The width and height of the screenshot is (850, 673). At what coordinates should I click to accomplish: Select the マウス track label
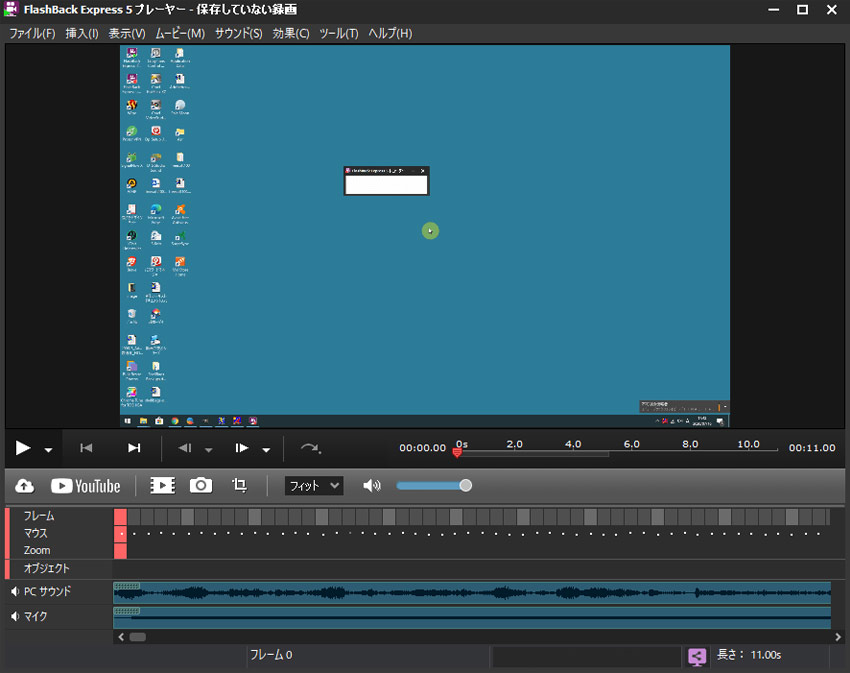point(36,533)
